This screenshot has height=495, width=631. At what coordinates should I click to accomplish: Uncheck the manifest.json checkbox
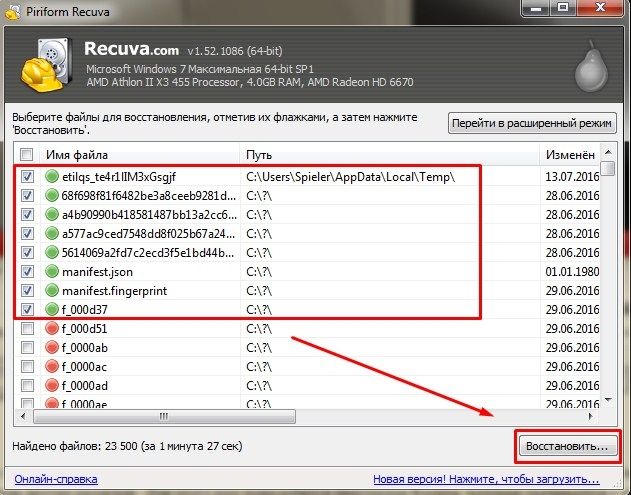coord(27,272)
